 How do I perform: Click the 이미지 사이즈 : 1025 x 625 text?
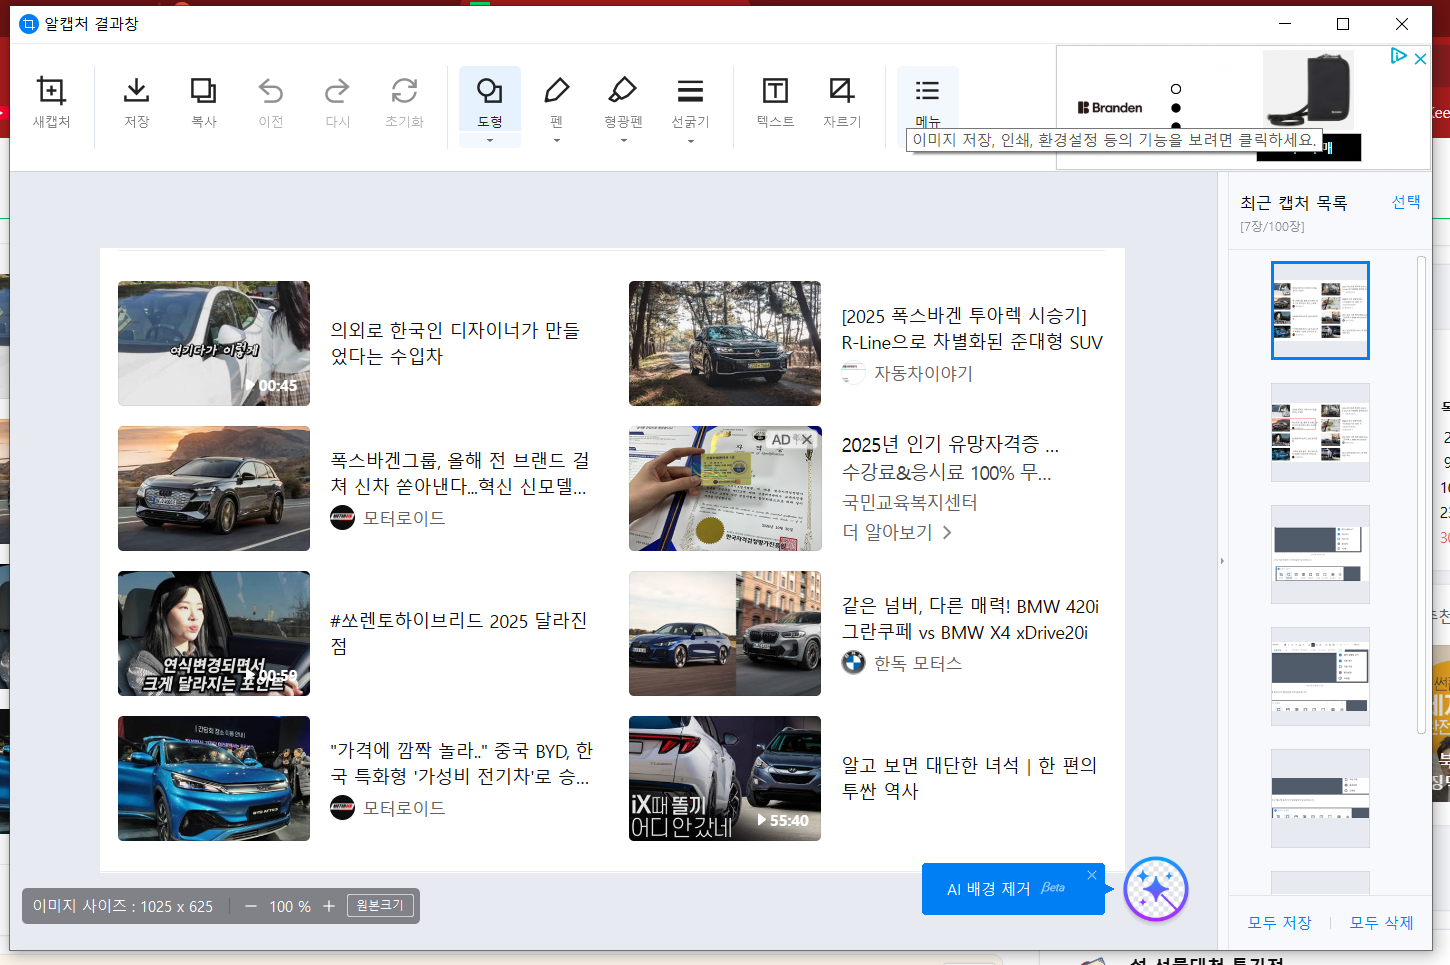click(123, 906)
